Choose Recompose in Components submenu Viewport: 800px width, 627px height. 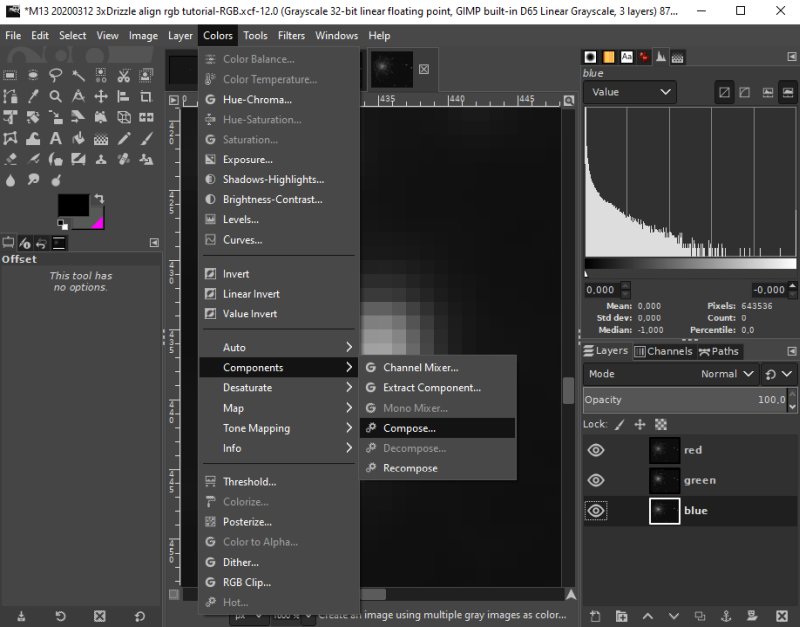click(438, 468)
